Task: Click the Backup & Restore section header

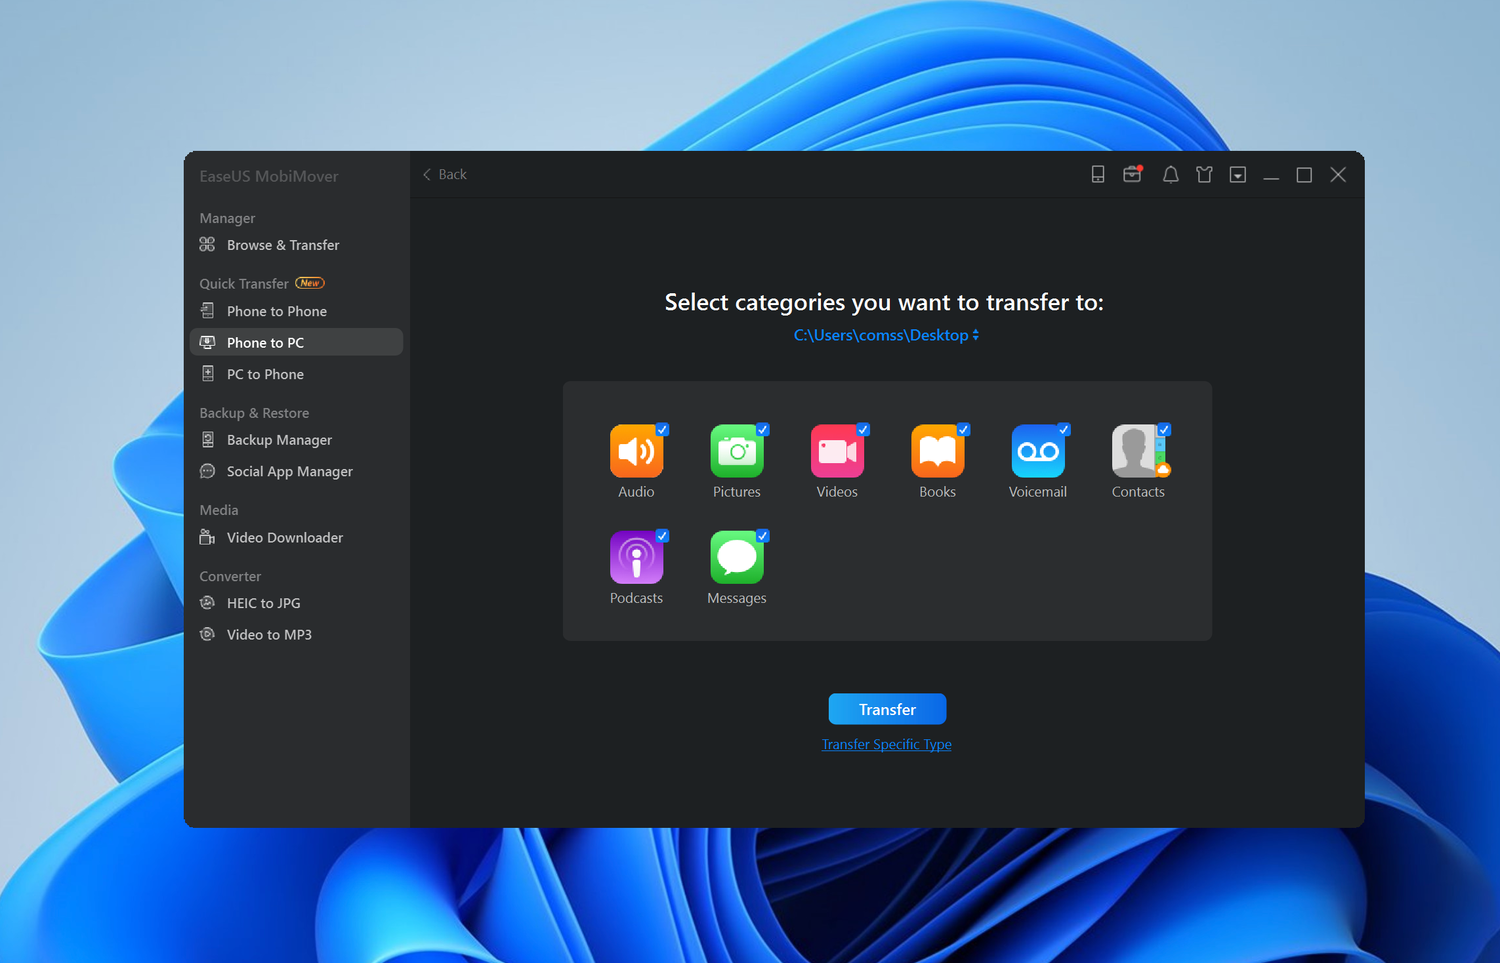Action: 254,413
